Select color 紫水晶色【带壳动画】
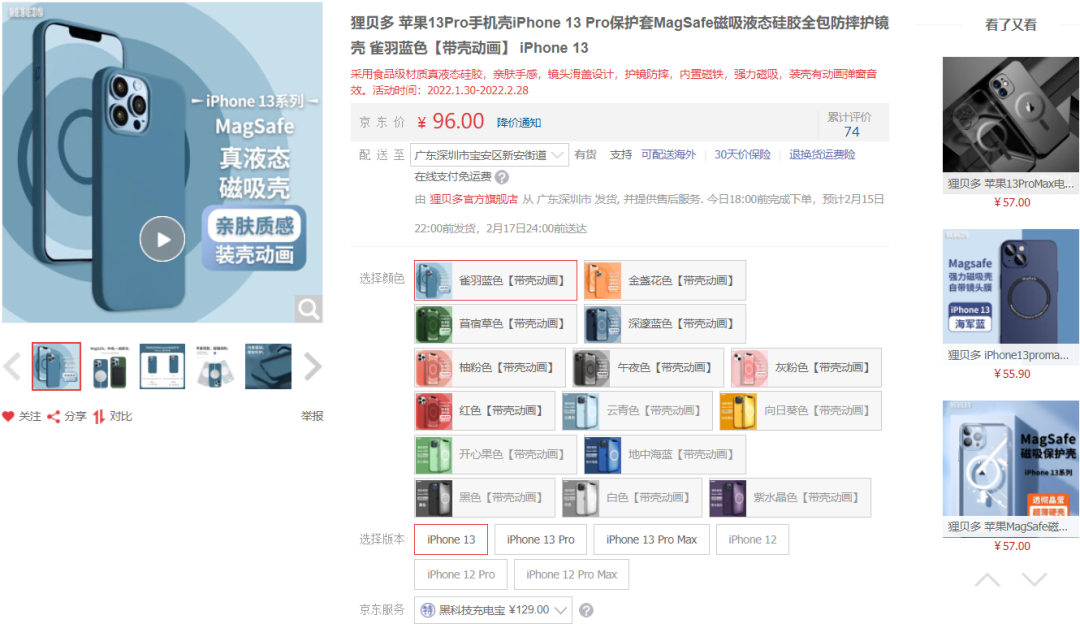The image size is (1080, 624). coord(790,497)
